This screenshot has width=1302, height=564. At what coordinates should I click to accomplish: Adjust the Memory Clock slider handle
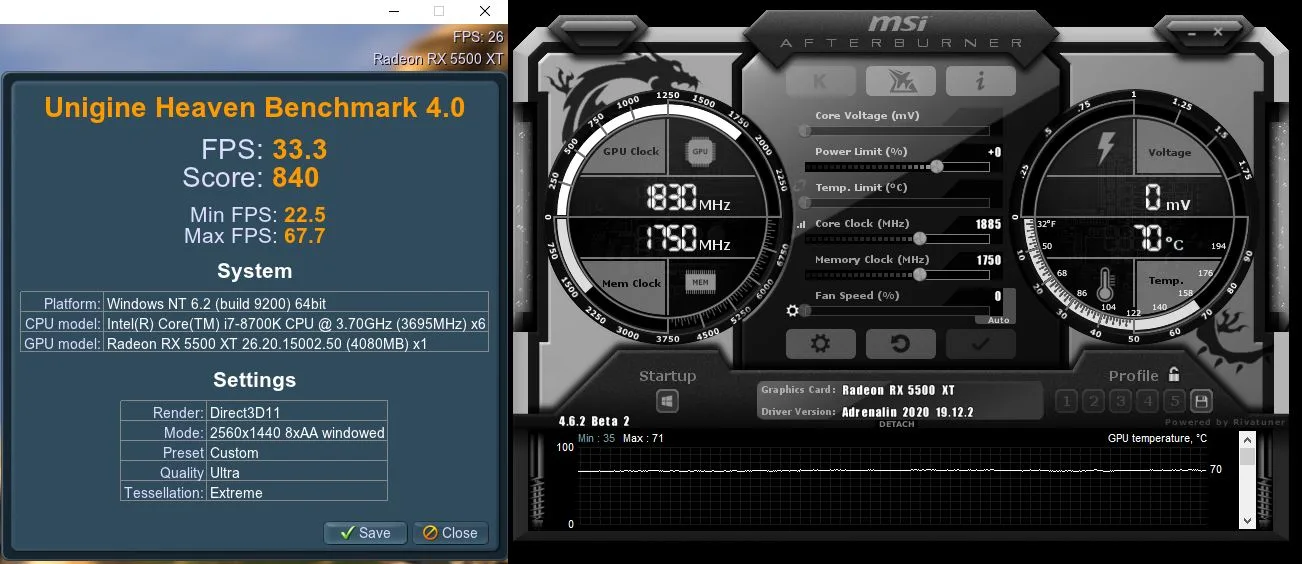pyautogui.click(x=919, y=274)
